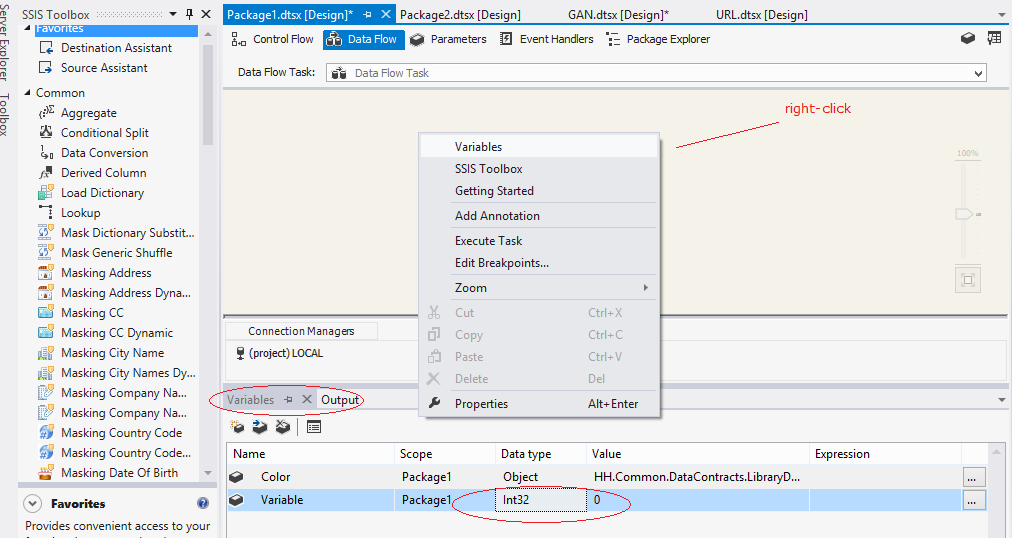
Task: Expand the Zoom submenu in context menu
Action: coord(645,288)
